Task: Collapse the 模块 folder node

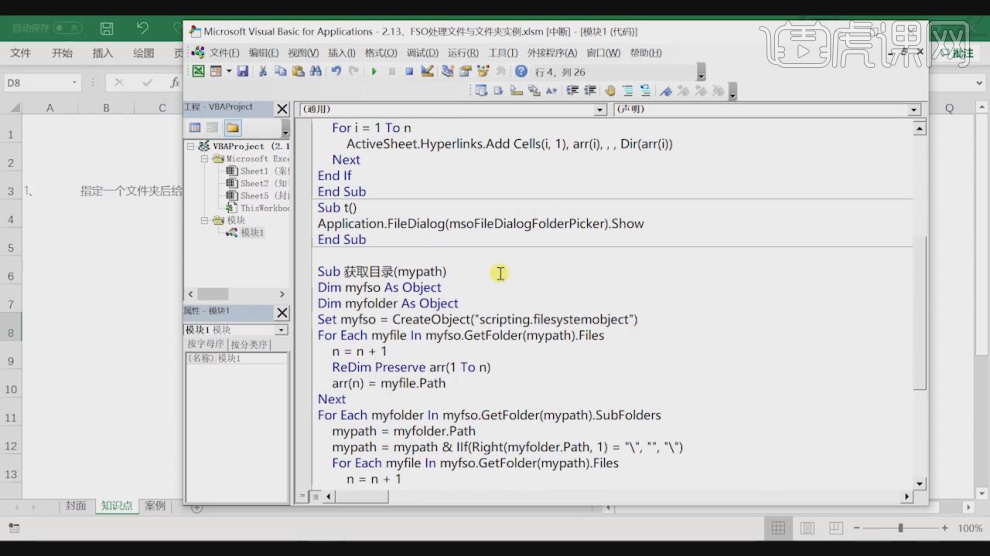Action: pos(205,220)
